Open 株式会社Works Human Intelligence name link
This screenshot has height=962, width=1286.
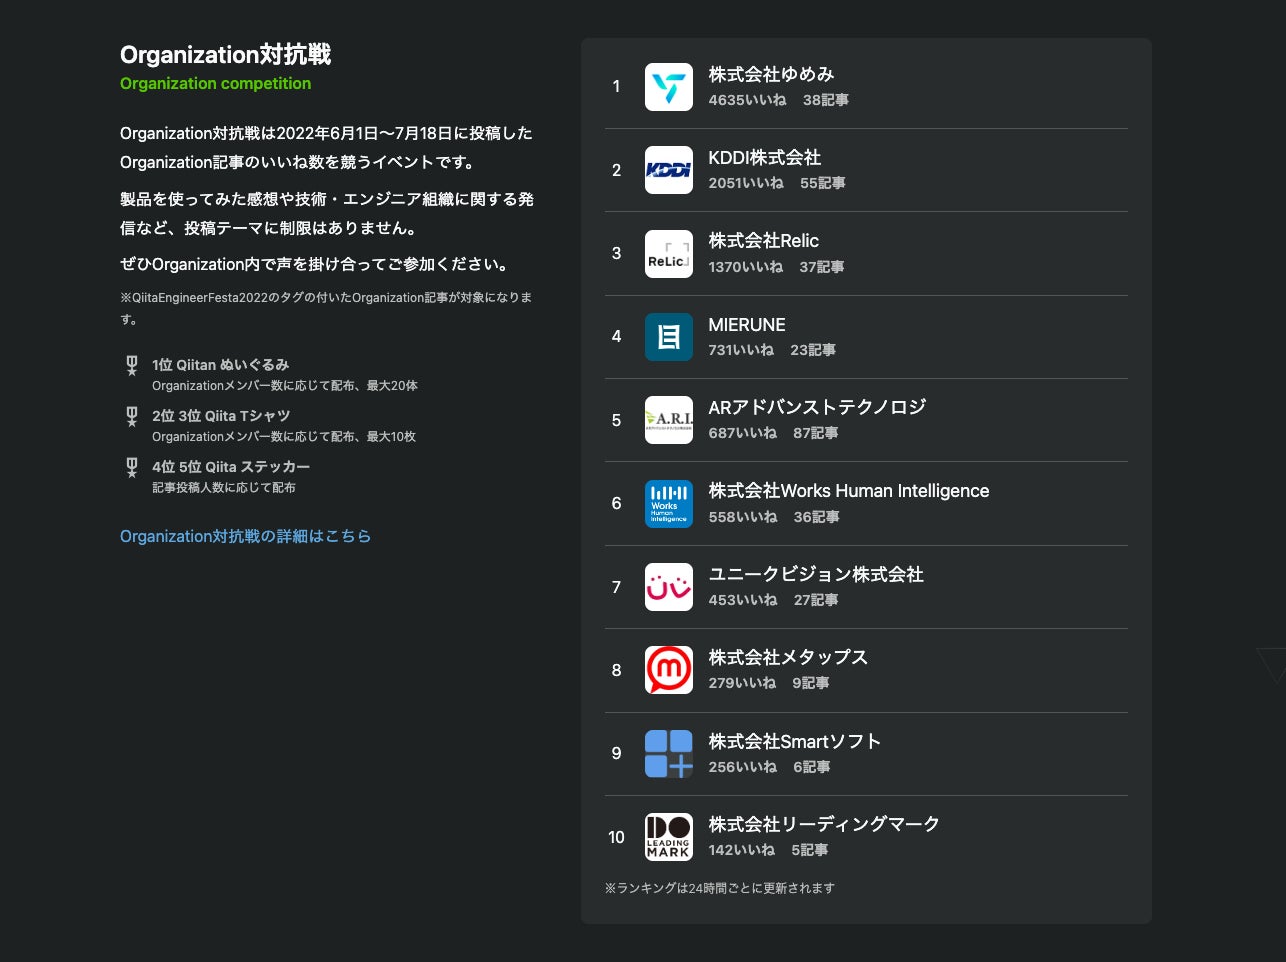(x=849, y=491)
